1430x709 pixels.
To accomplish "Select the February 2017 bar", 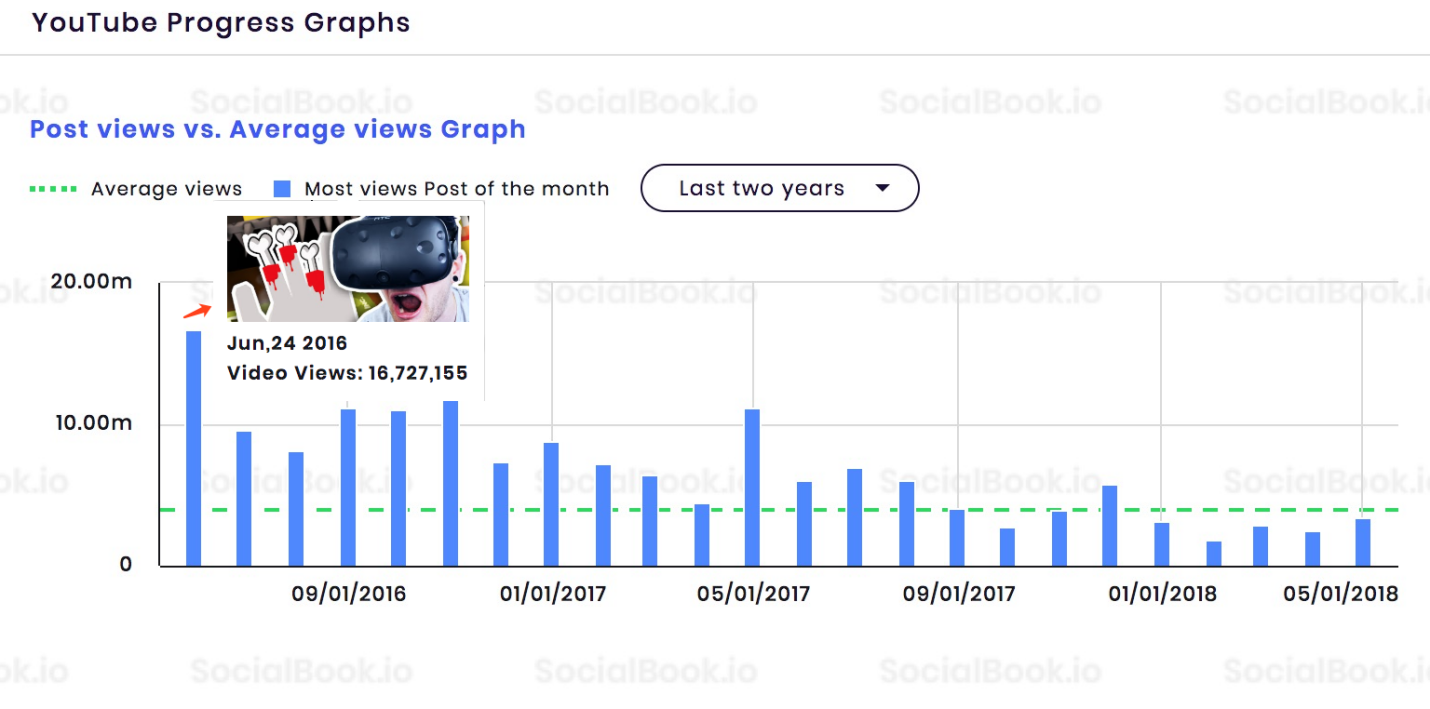I will [603, 516].
